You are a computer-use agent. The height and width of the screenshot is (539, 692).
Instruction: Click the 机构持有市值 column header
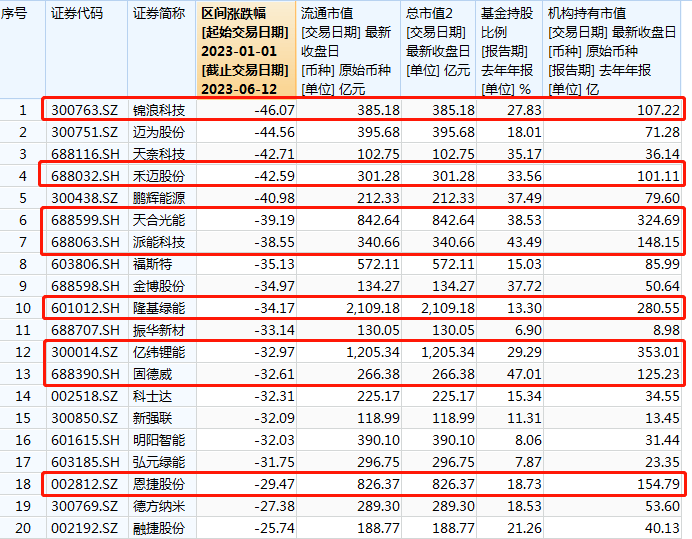coord(612,50)
